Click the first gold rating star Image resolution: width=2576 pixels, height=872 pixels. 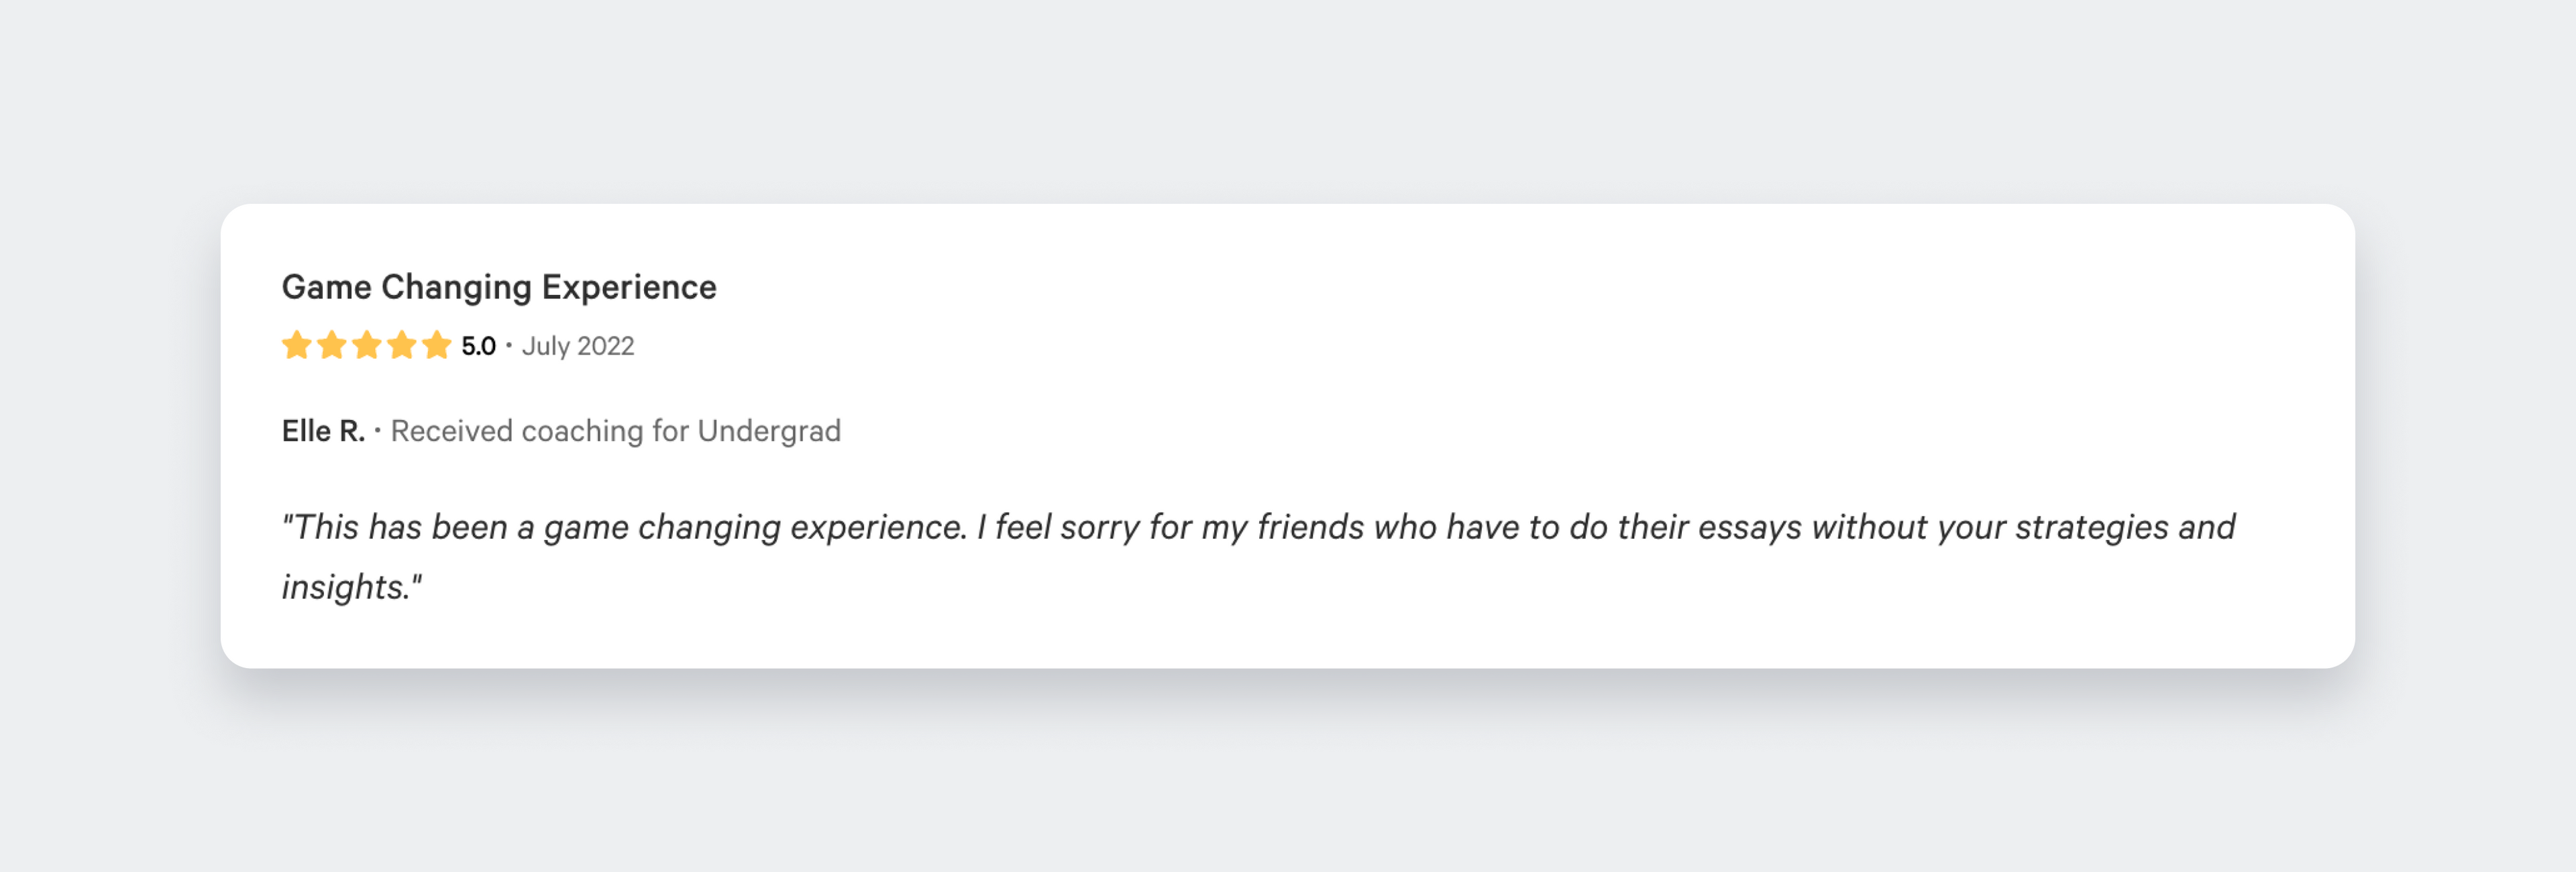point(297,345)
